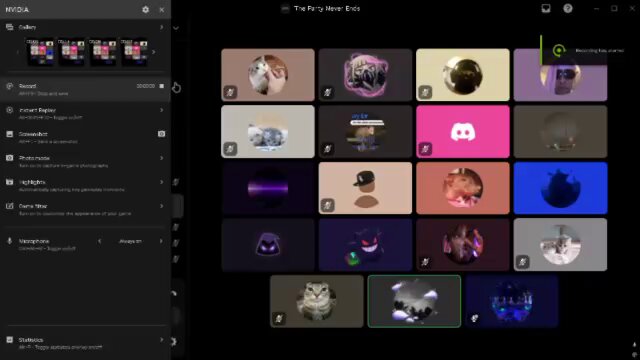This screenshot has height=360, width=640.
Task: Click muted icon on cap avatar tile
Action: pos(327,205)
